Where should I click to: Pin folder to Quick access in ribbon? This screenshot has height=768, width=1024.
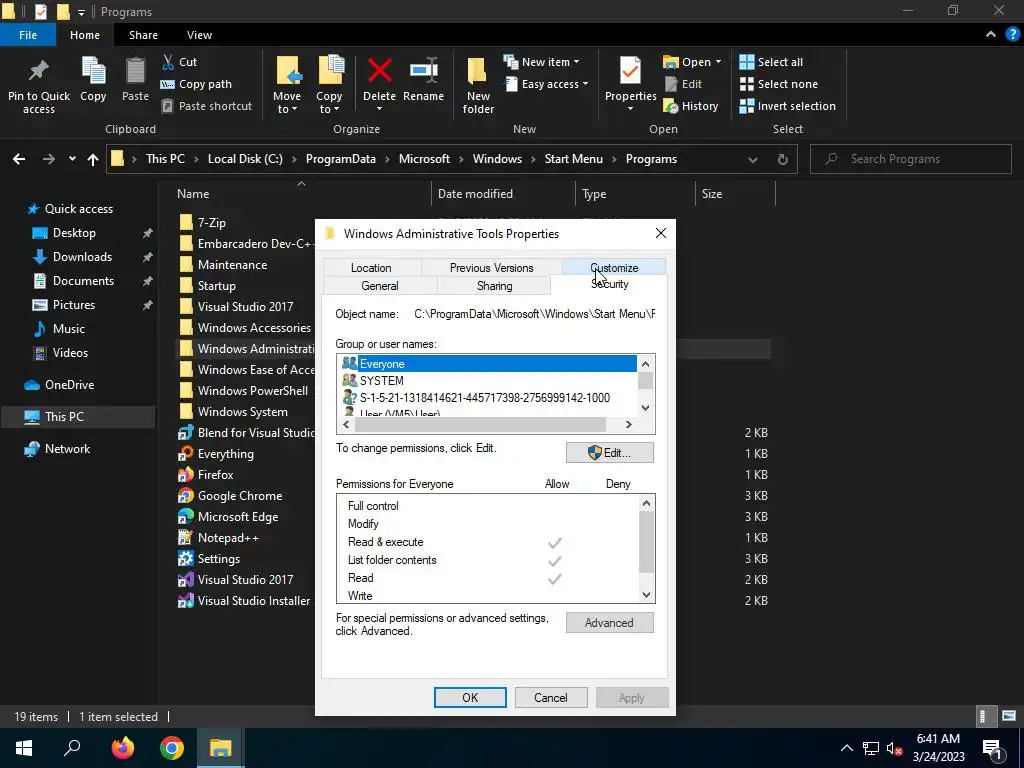pyautogui.click(x=39, y=85)
